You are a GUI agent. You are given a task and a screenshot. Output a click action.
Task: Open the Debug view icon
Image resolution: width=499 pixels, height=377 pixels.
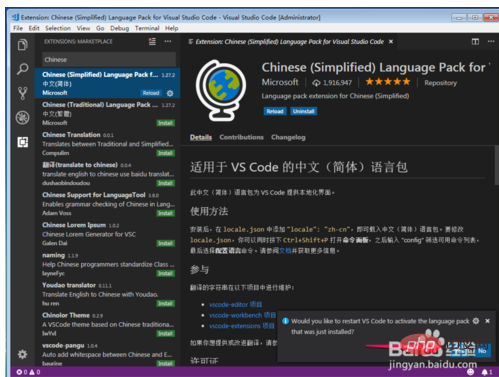click(23, 118)
